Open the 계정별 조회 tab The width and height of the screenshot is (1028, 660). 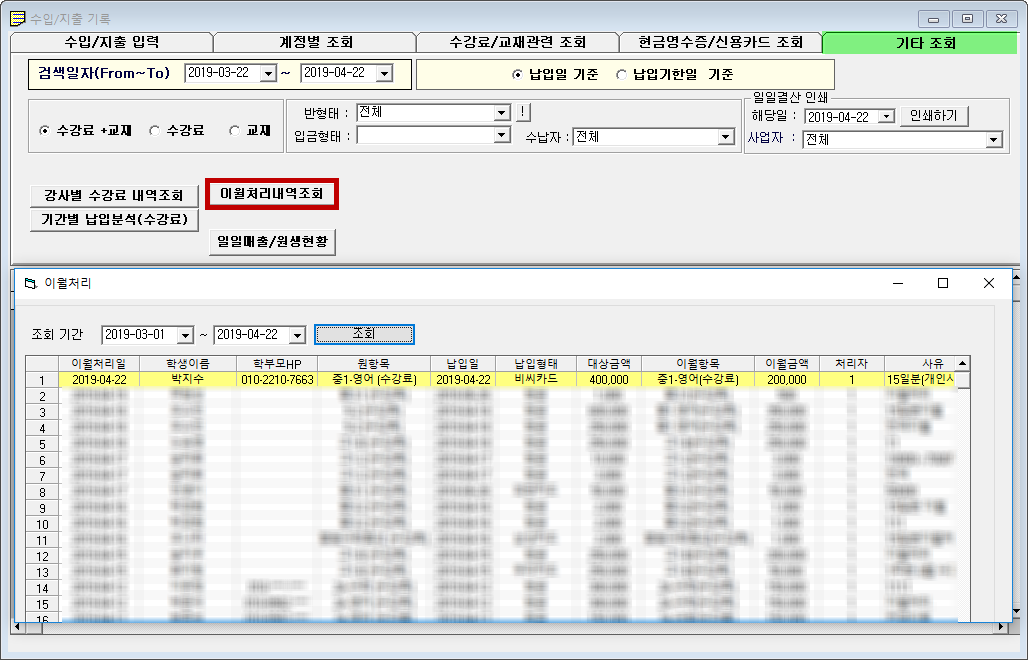(315, 43)
